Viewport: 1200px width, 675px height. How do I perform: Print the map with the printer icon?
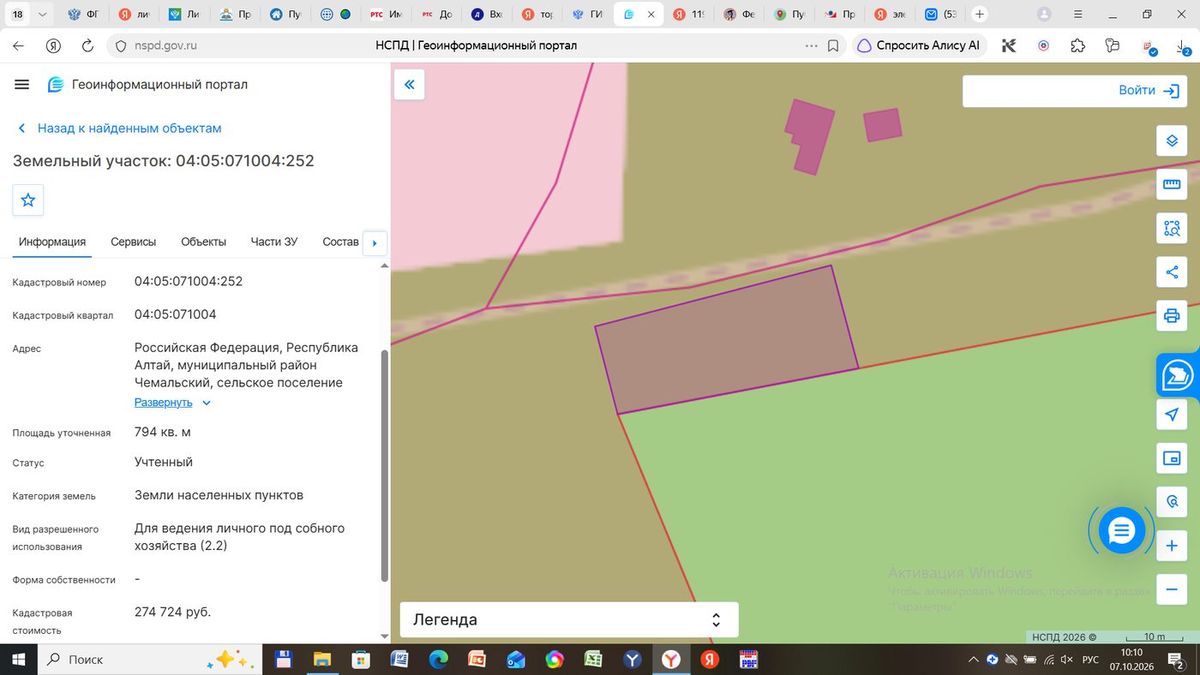click(1171, 316)
